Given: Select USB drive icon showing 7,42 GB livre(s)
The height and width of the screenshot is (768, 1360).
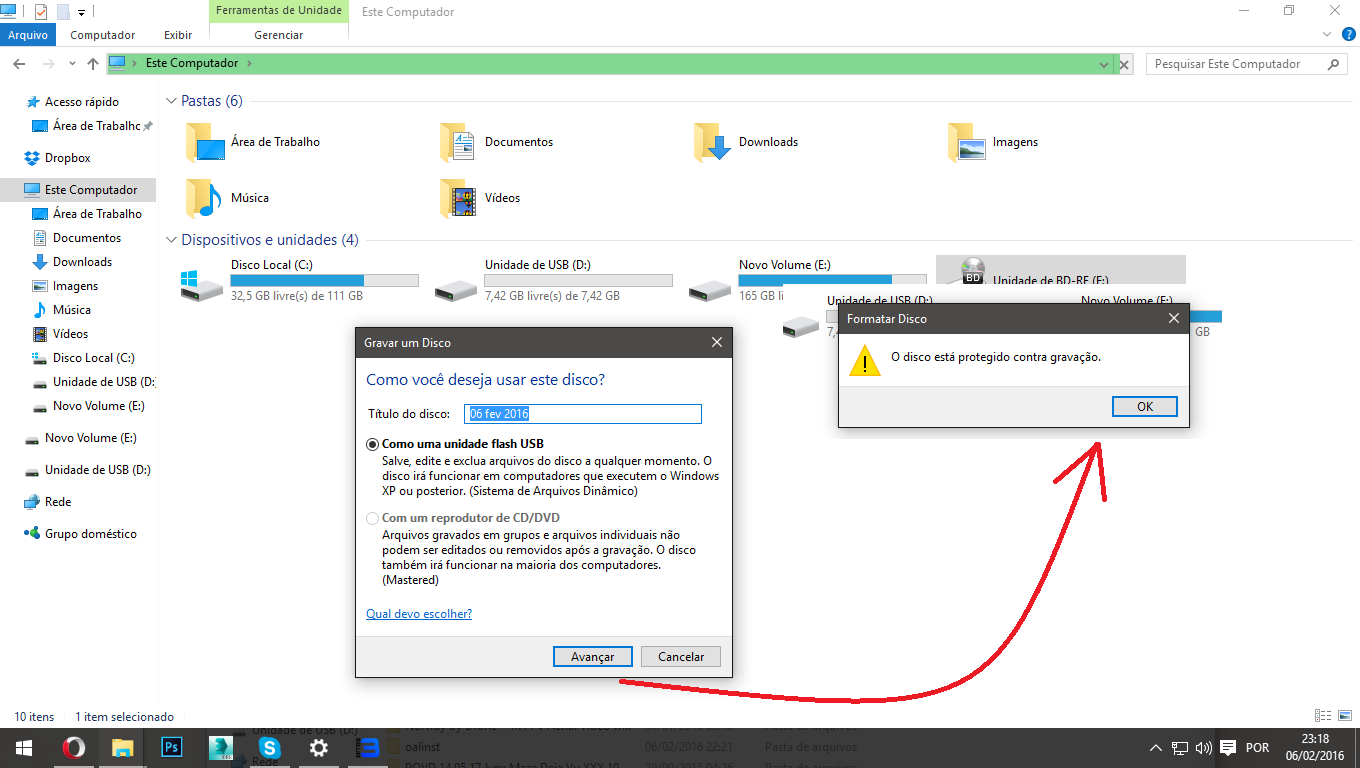Looking at the screenshot, I should (456, 290).
